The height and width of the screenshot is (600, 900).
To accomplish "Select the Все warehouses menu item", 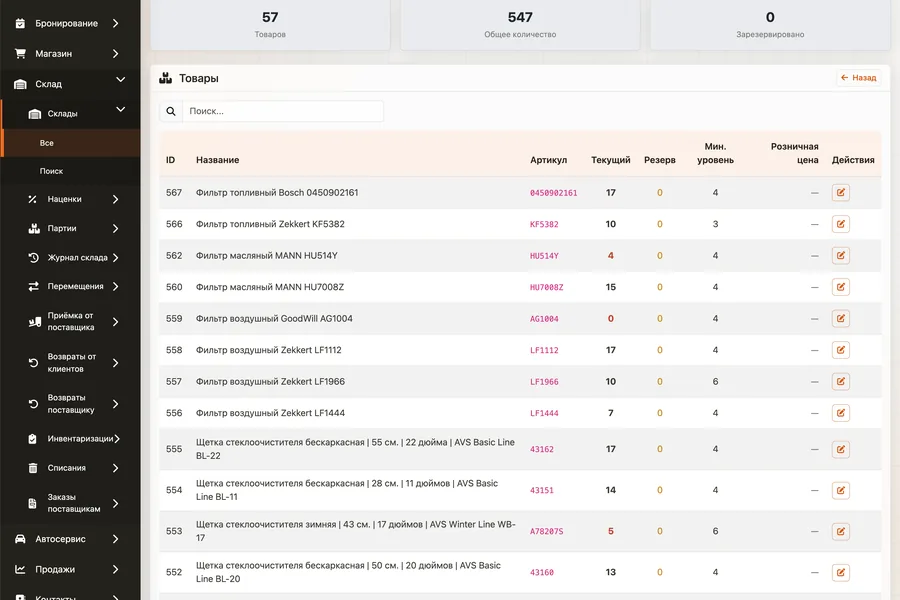I will tap(71, 143).
